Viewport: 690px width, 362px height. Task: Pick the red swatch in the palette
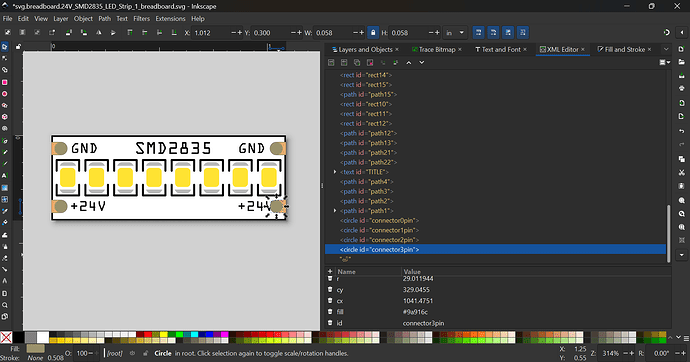148,335
